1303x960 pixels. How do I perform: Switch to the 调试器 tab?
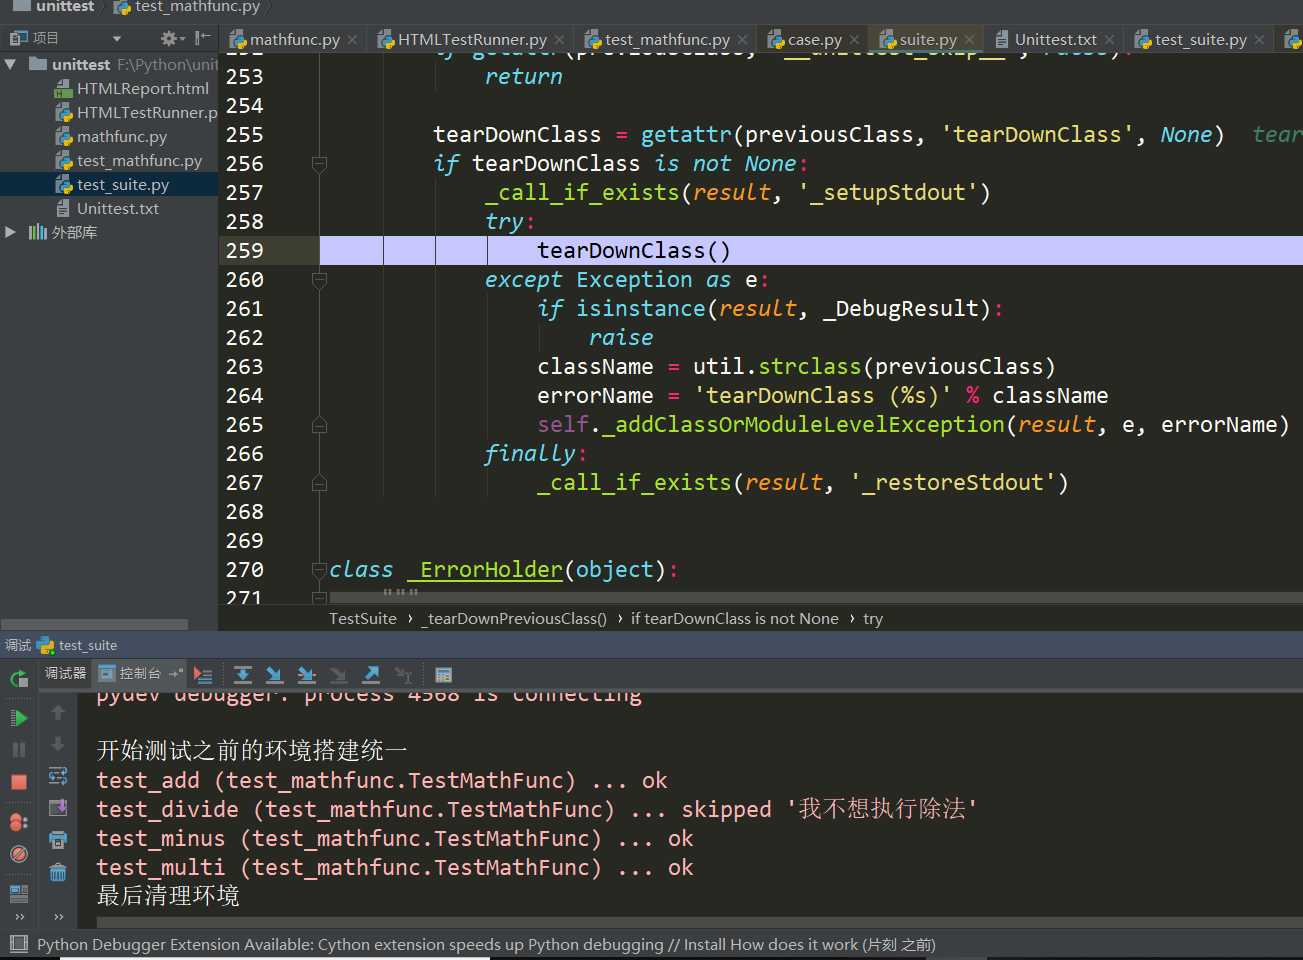click(66, 674)
